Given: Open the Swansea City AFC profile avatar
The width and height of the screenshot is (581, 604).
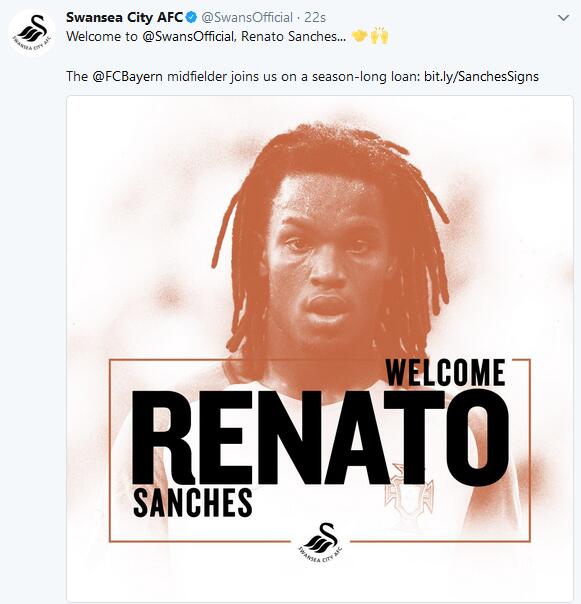Looking at the screenshot, I should click(32, 32).
